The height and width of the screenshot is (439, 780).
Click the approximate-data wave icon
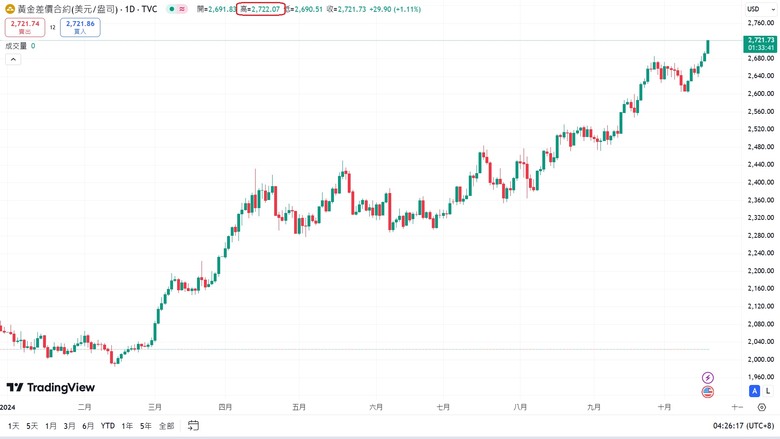click(x=182, y=9)
